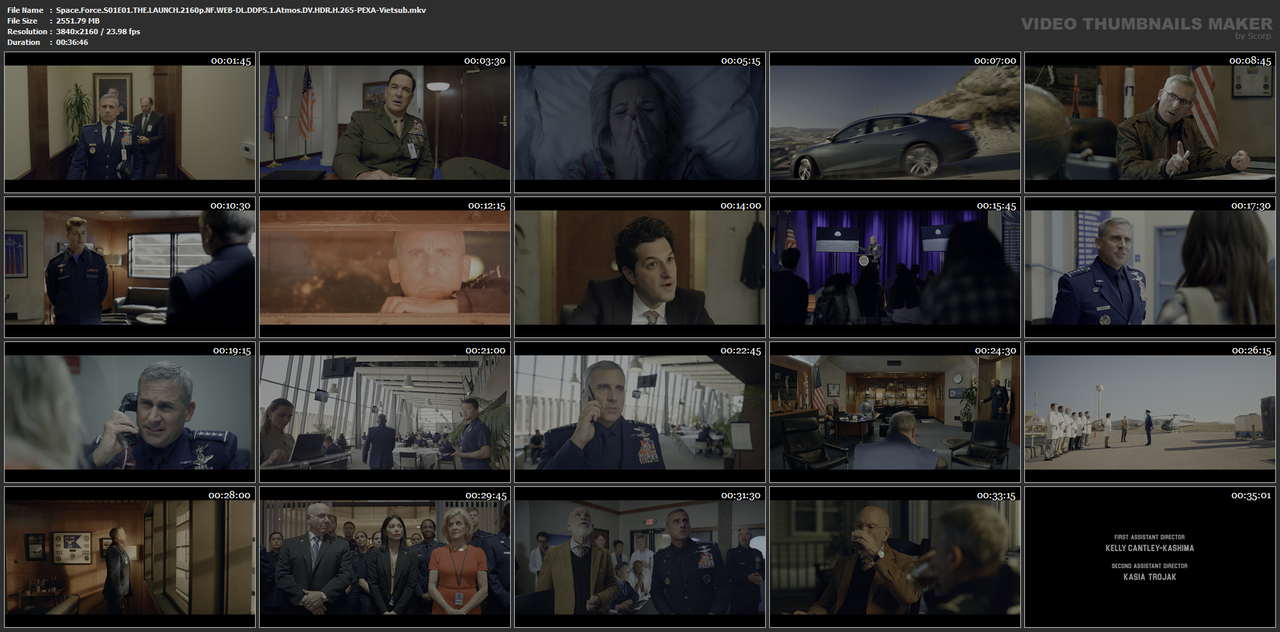Select the thumbnail at 00:01:45

[x=130, y=122]
